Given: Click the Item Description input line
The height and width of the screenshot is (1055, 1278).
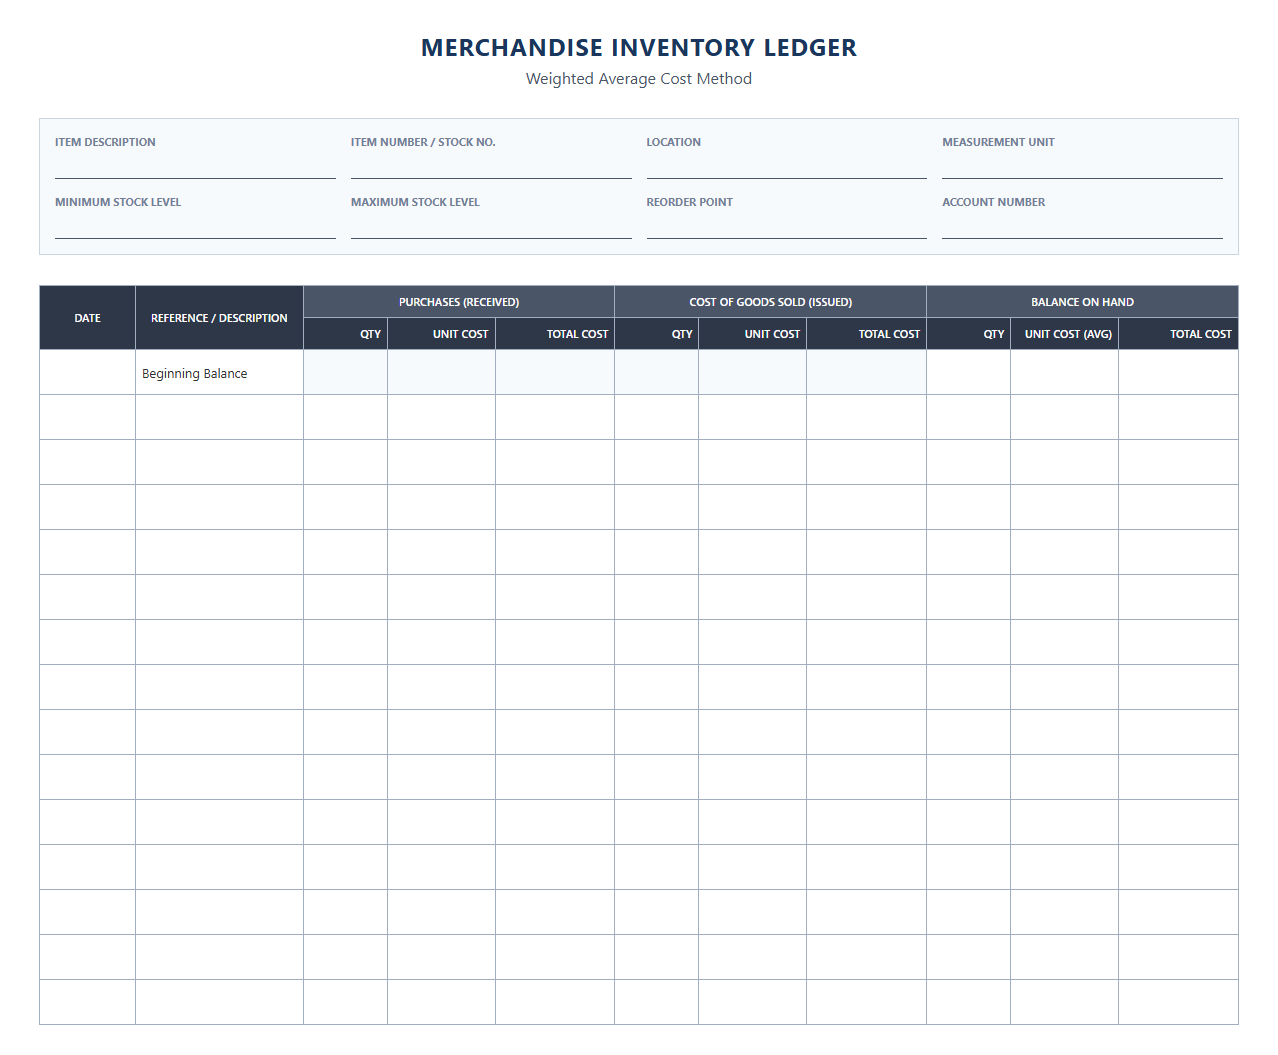Looking at the screenshot, I should coord(195,166).
